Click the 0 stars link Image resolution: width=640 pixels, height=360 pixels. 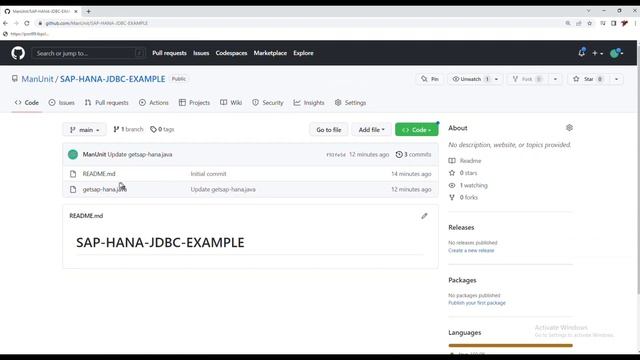tap(463, 173)
